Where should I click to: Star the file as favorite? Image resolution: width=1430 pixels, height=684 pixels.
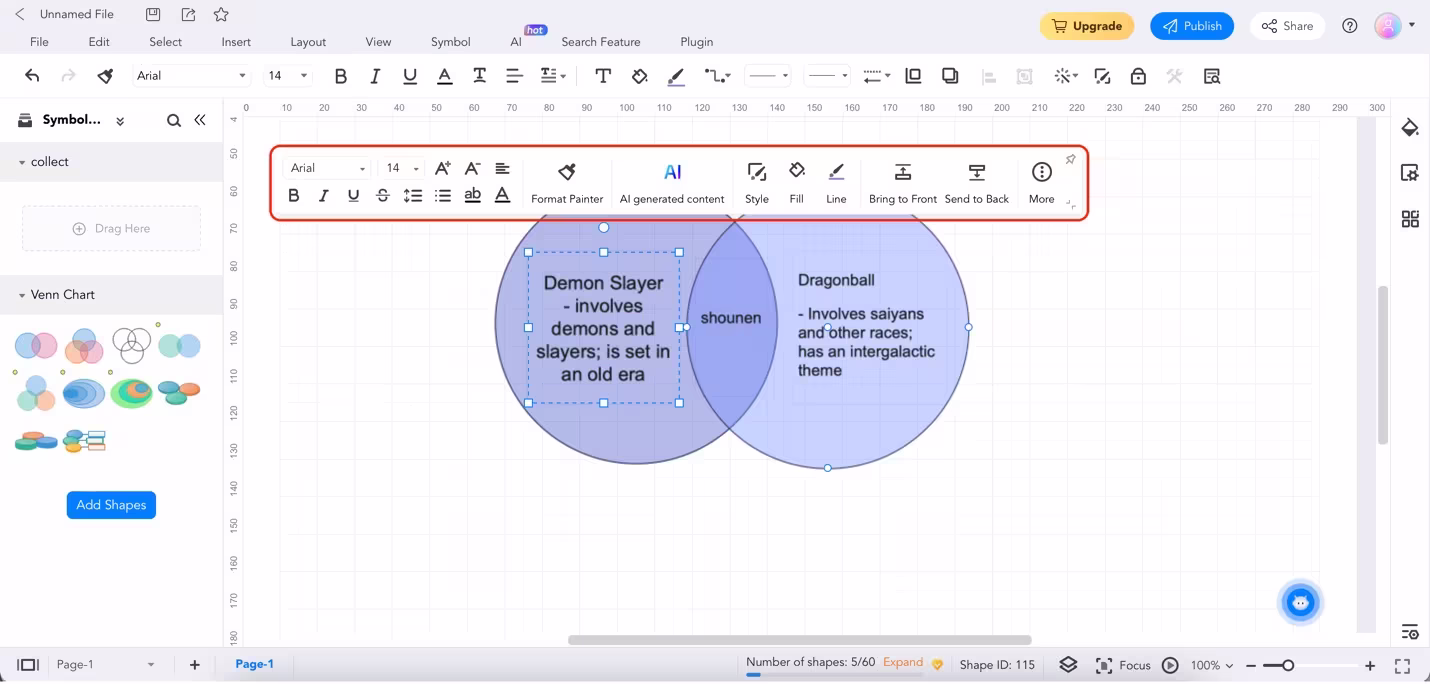(x=221, y=14)
